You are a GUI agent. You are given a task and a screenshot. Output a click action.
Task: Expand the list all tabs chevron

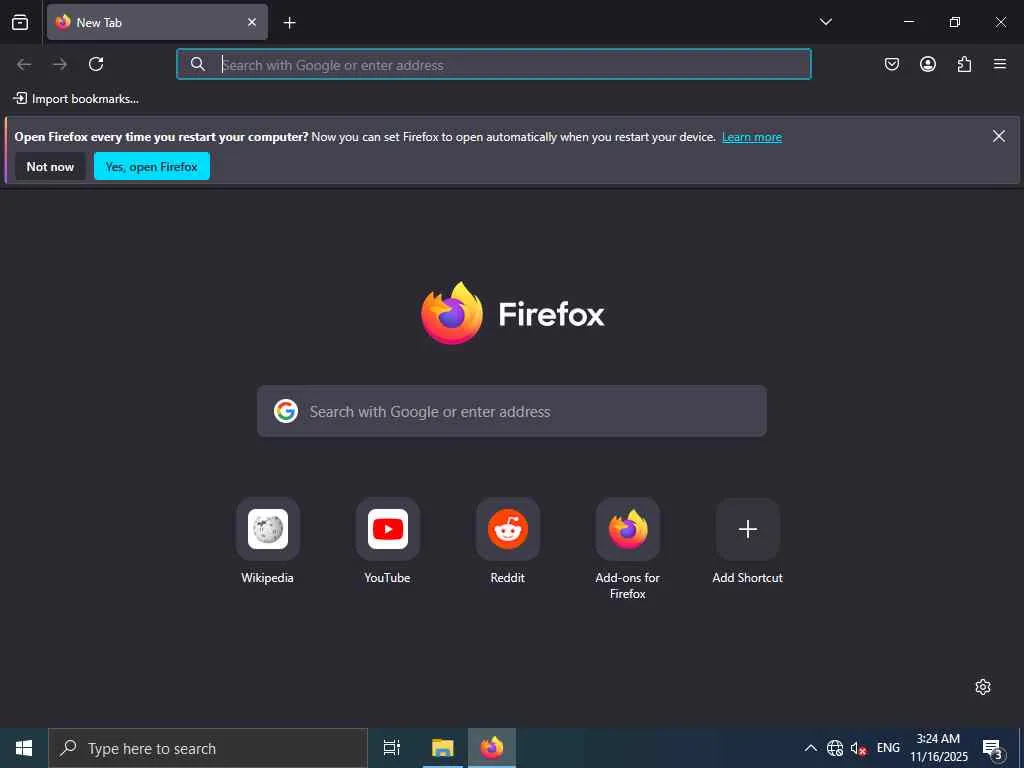coord(825,22)
